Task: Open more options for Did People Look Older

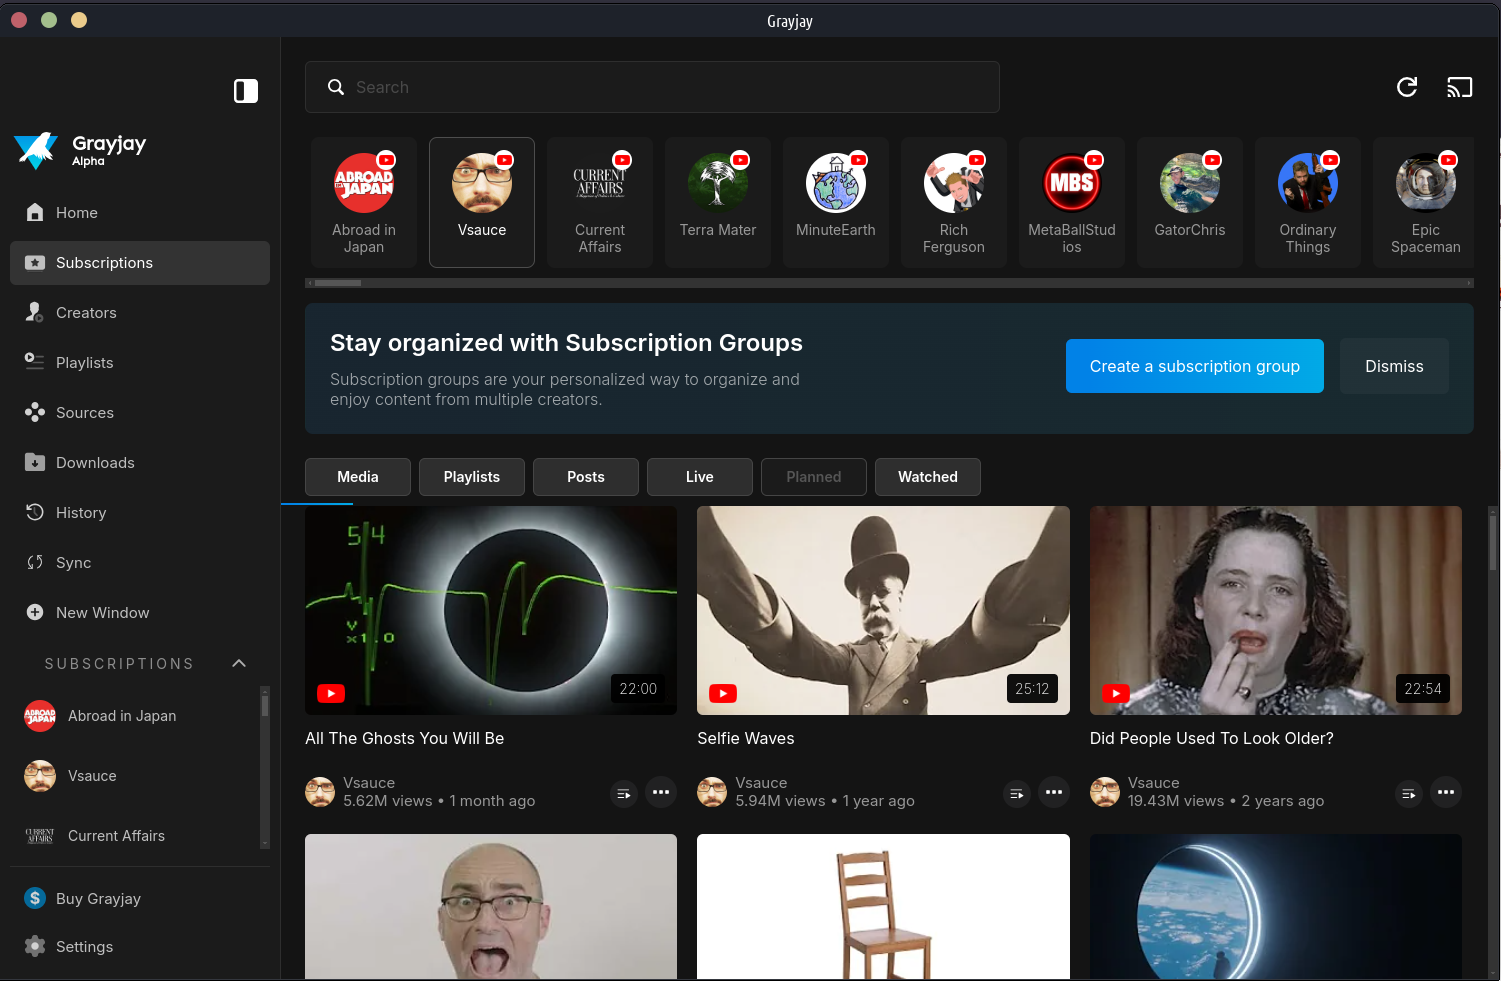Action: 1446,793
